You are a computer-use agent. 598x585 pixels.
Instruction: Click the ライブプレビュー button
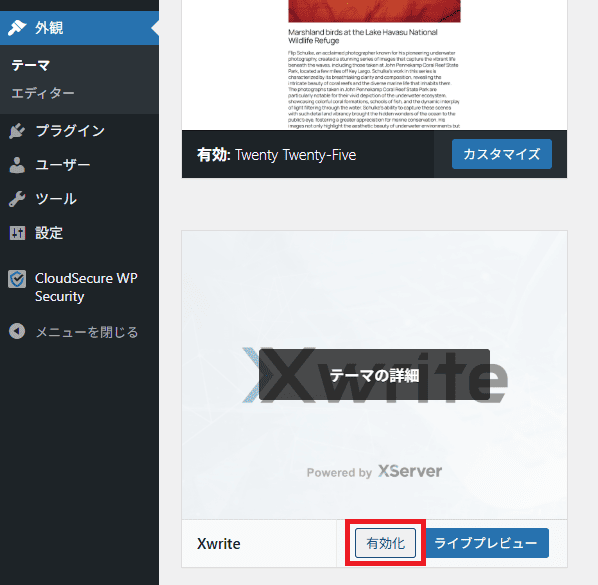(485, 543)
